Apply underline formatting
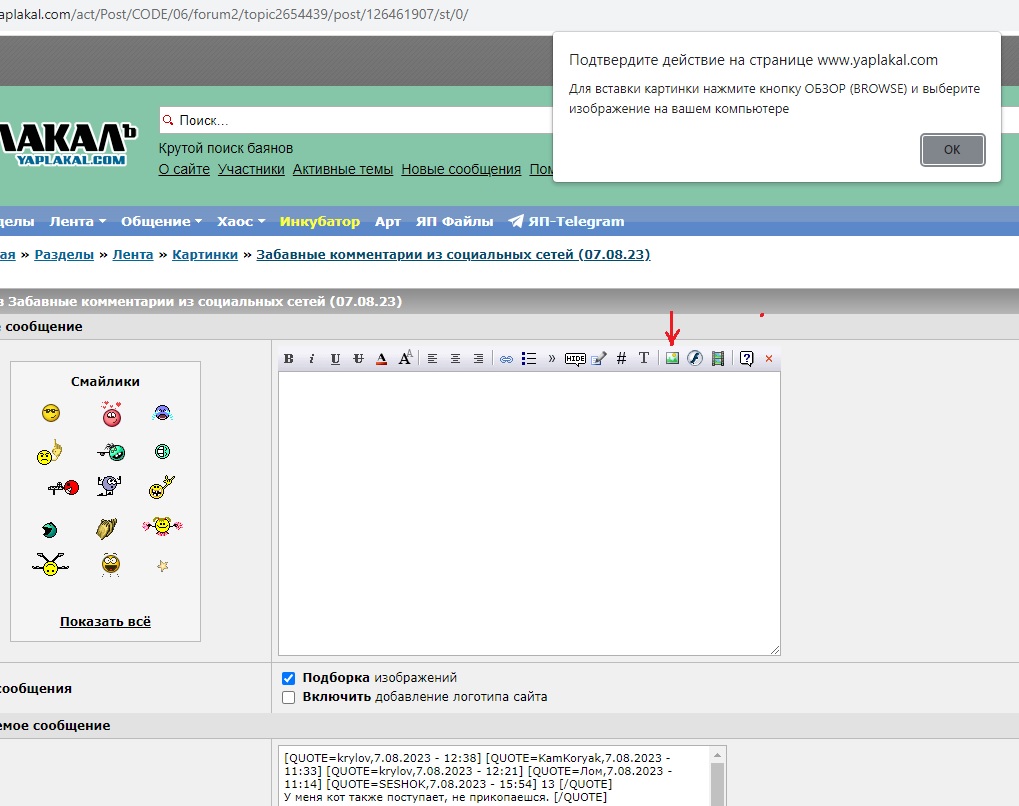Viewport: 1019px width, 806px height. point(335,359)
